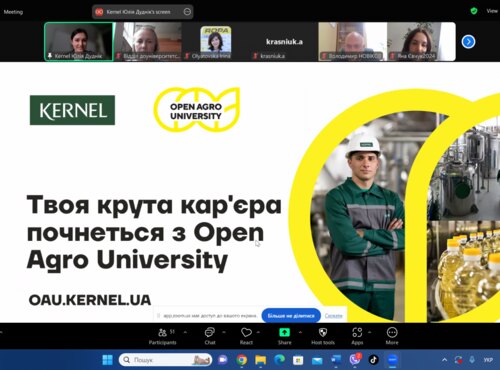Image resolution: width=500 pixels, height=370 pixels.
Task: Open Microsoft Edge from taskbar
Action: click(279, 360)
